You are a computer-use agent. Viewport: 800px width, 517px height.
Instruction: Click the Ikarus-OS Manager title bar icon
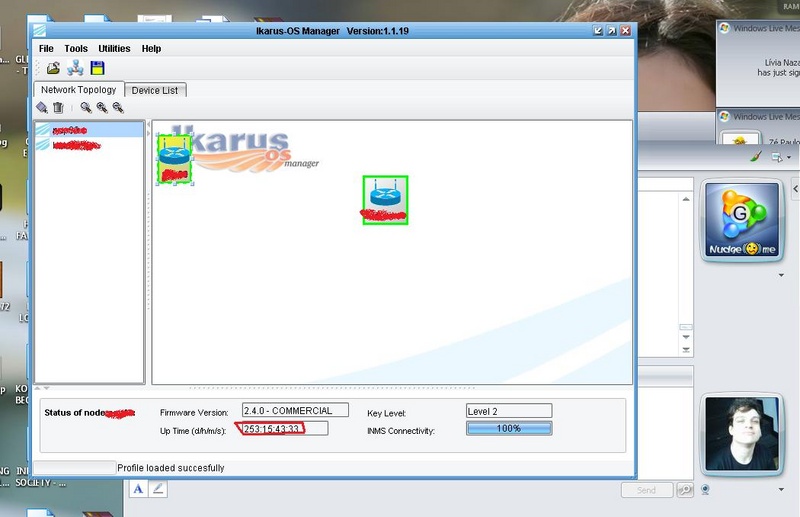tap(40, 31)
